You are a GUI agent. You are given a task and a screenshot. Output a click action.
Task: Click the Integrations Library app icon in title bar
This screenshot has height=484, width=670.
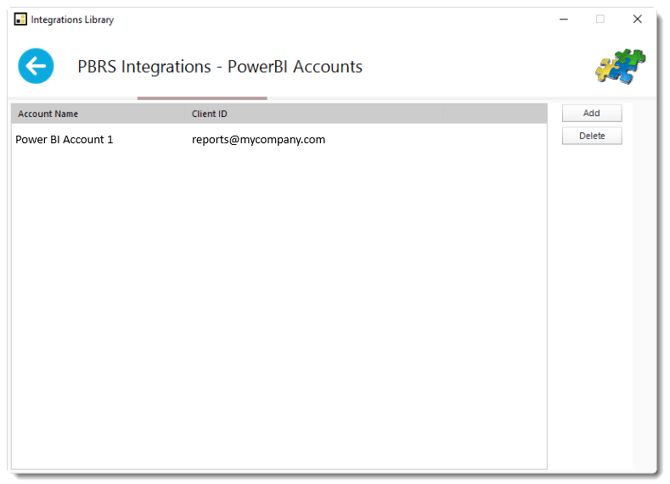tap(20, 19)
